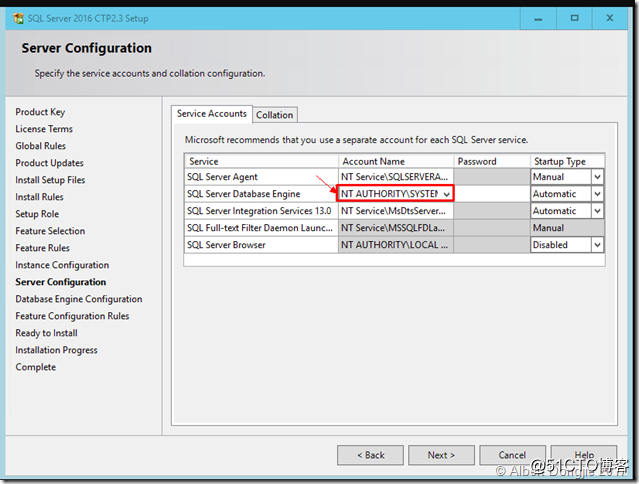Close the SQL Server setup window
The image size is (639, 484).
click(610, 18)
